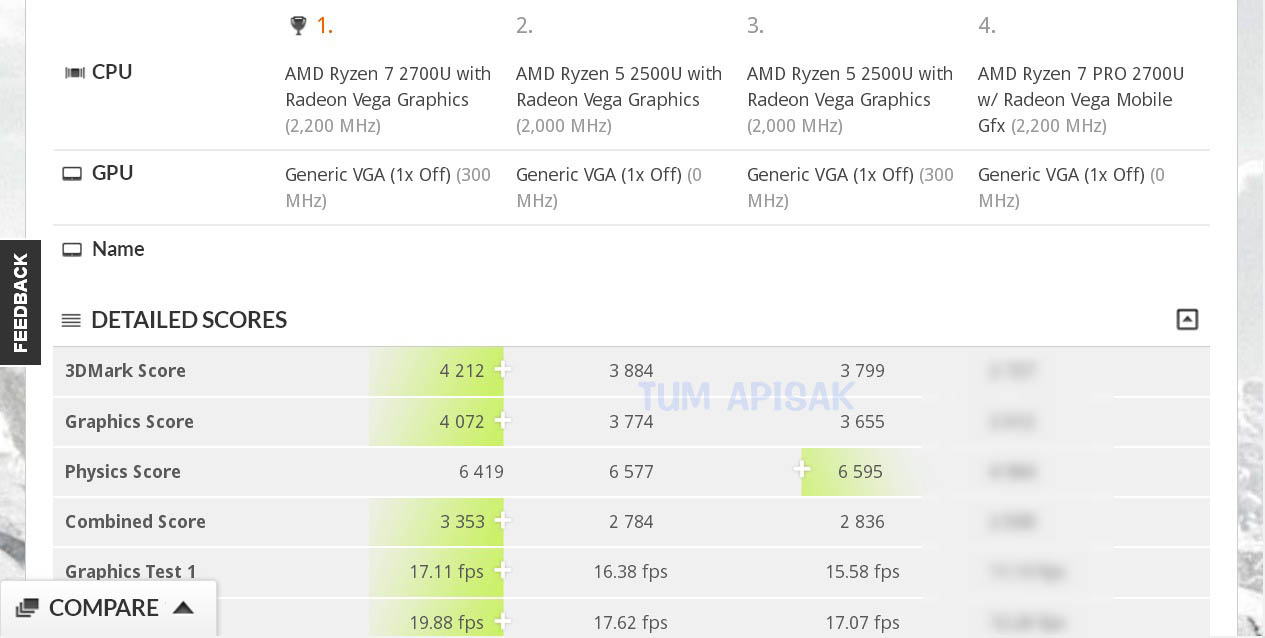Click the Detailed Scores list icon

click(x=71, y=320)
